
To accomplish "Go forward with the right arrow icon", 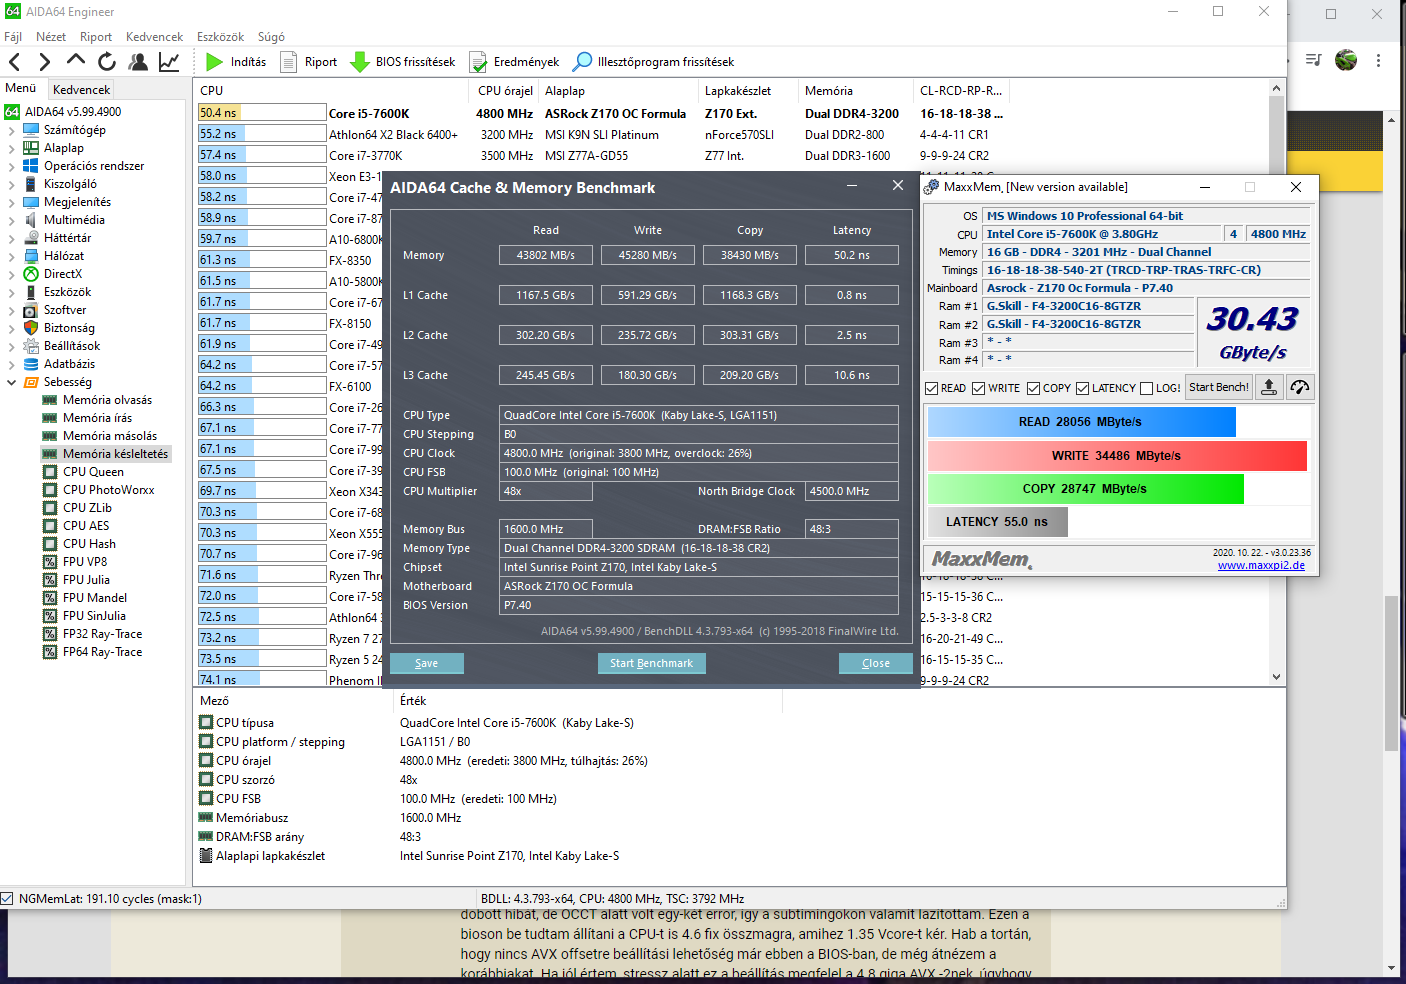I will click(x=45, y=62).
